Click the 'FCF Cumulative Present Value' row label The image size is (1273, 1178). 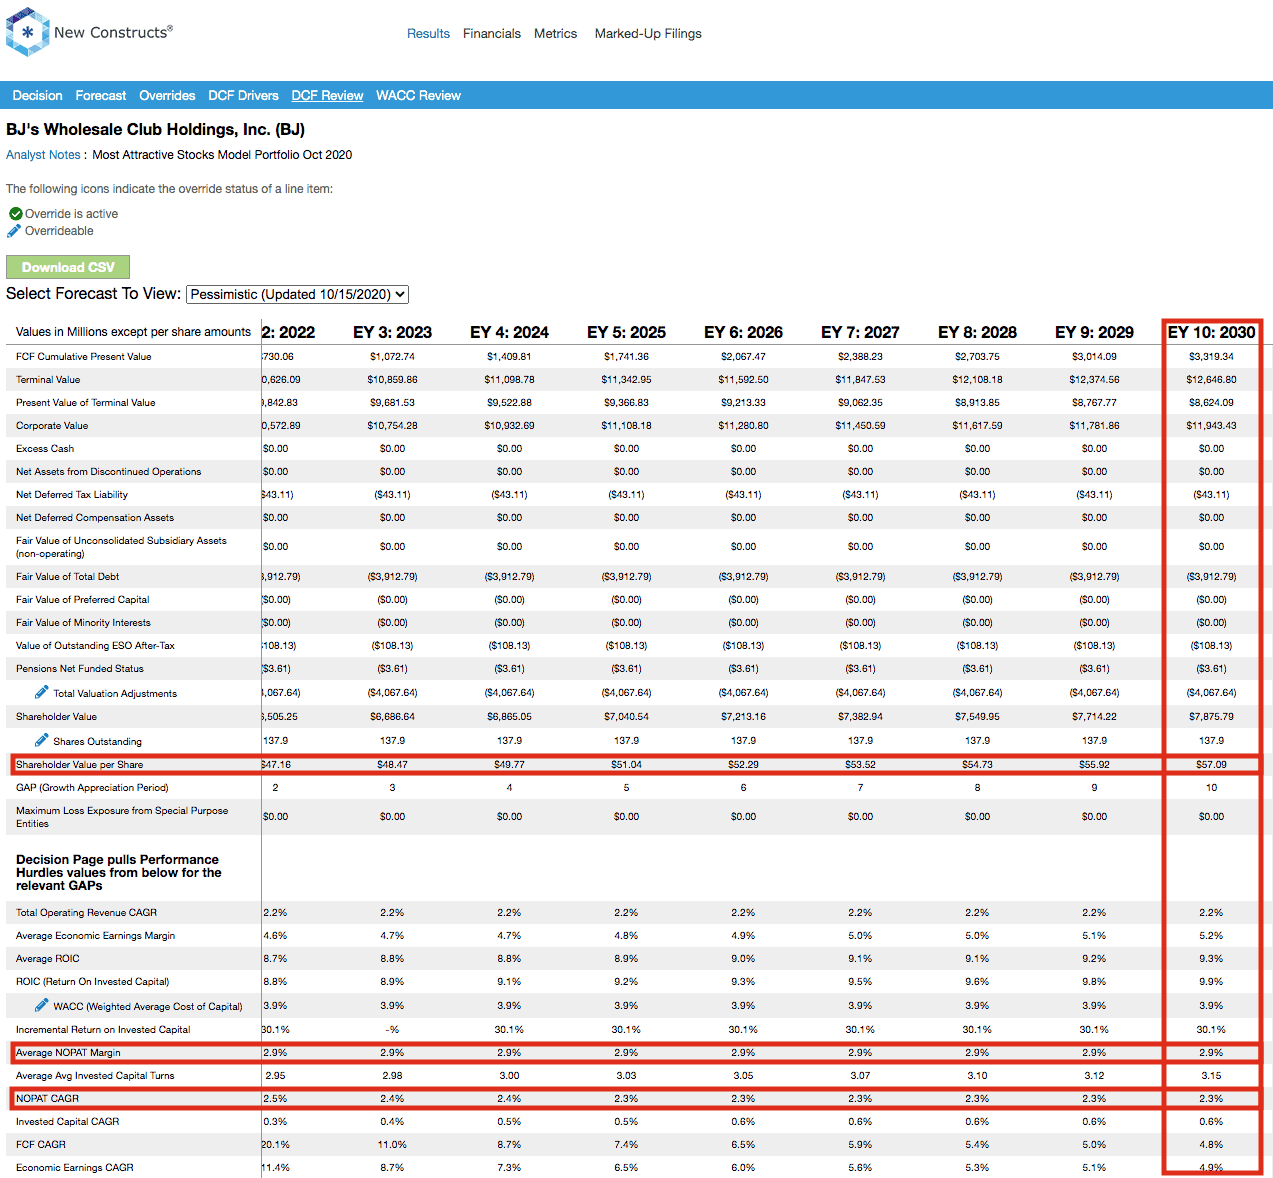click(x=84, y=356)
